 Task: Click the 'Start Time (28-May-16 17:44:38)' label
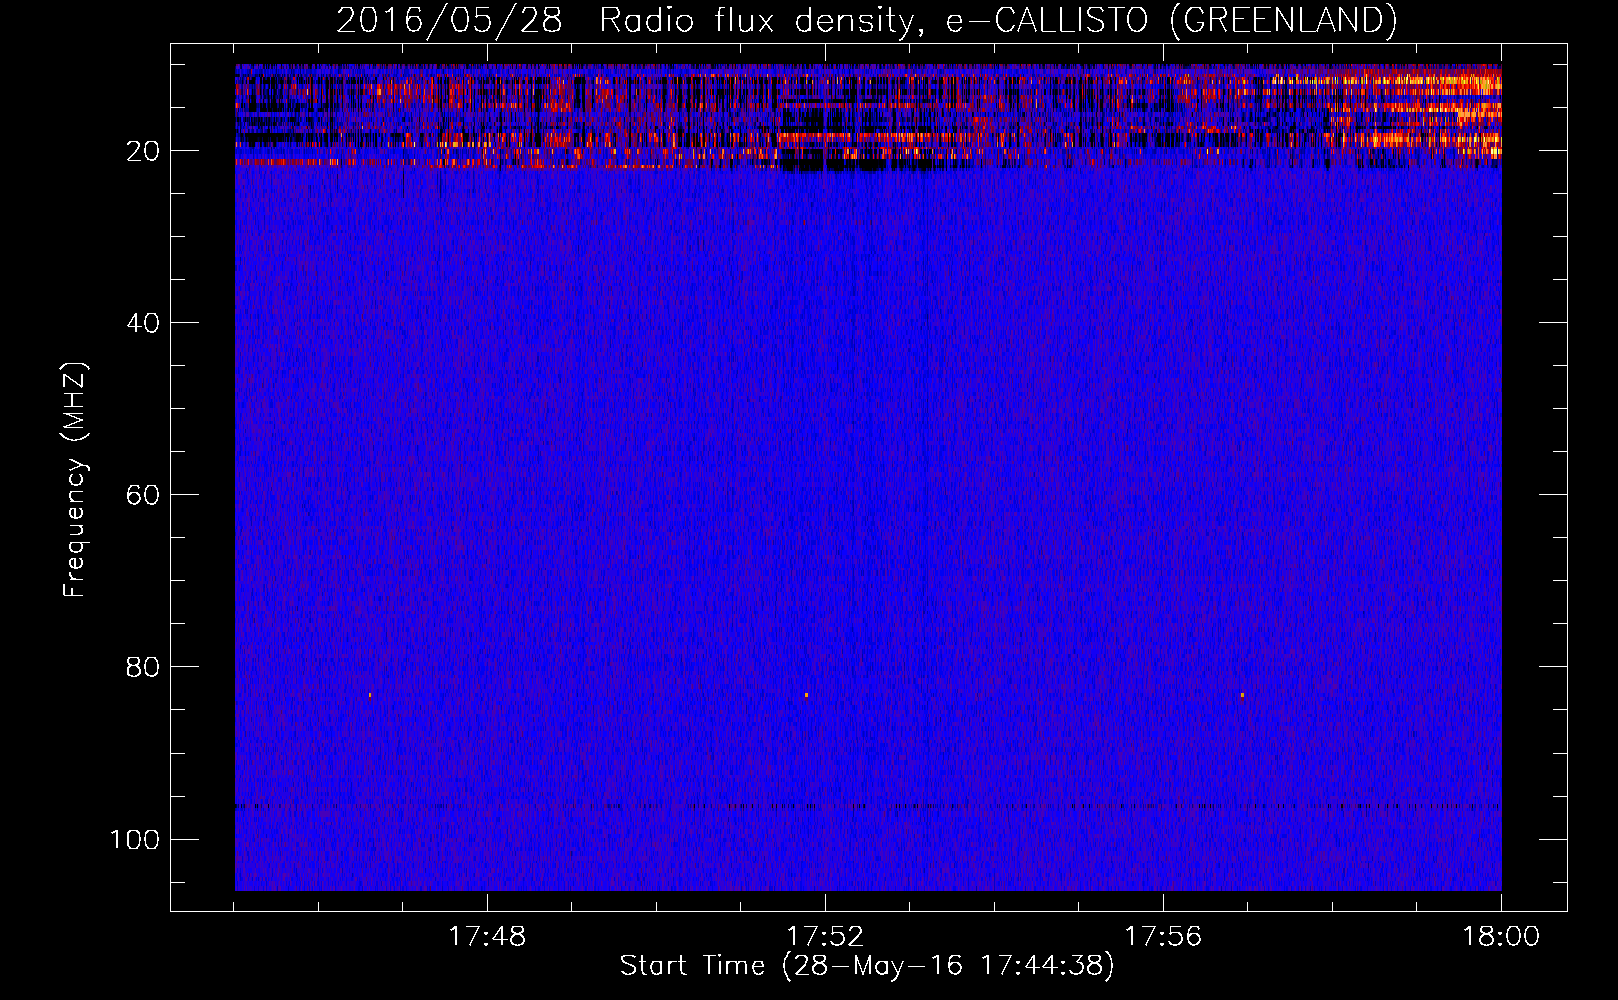pyautogui.click(x=866, y=966)
